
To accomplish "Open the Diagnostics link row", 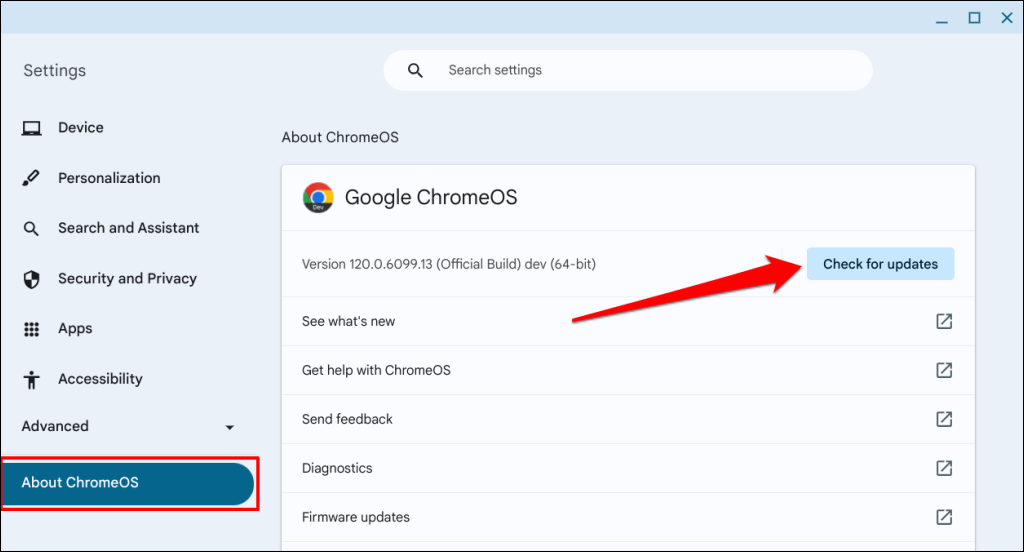I will click(337, 468).
